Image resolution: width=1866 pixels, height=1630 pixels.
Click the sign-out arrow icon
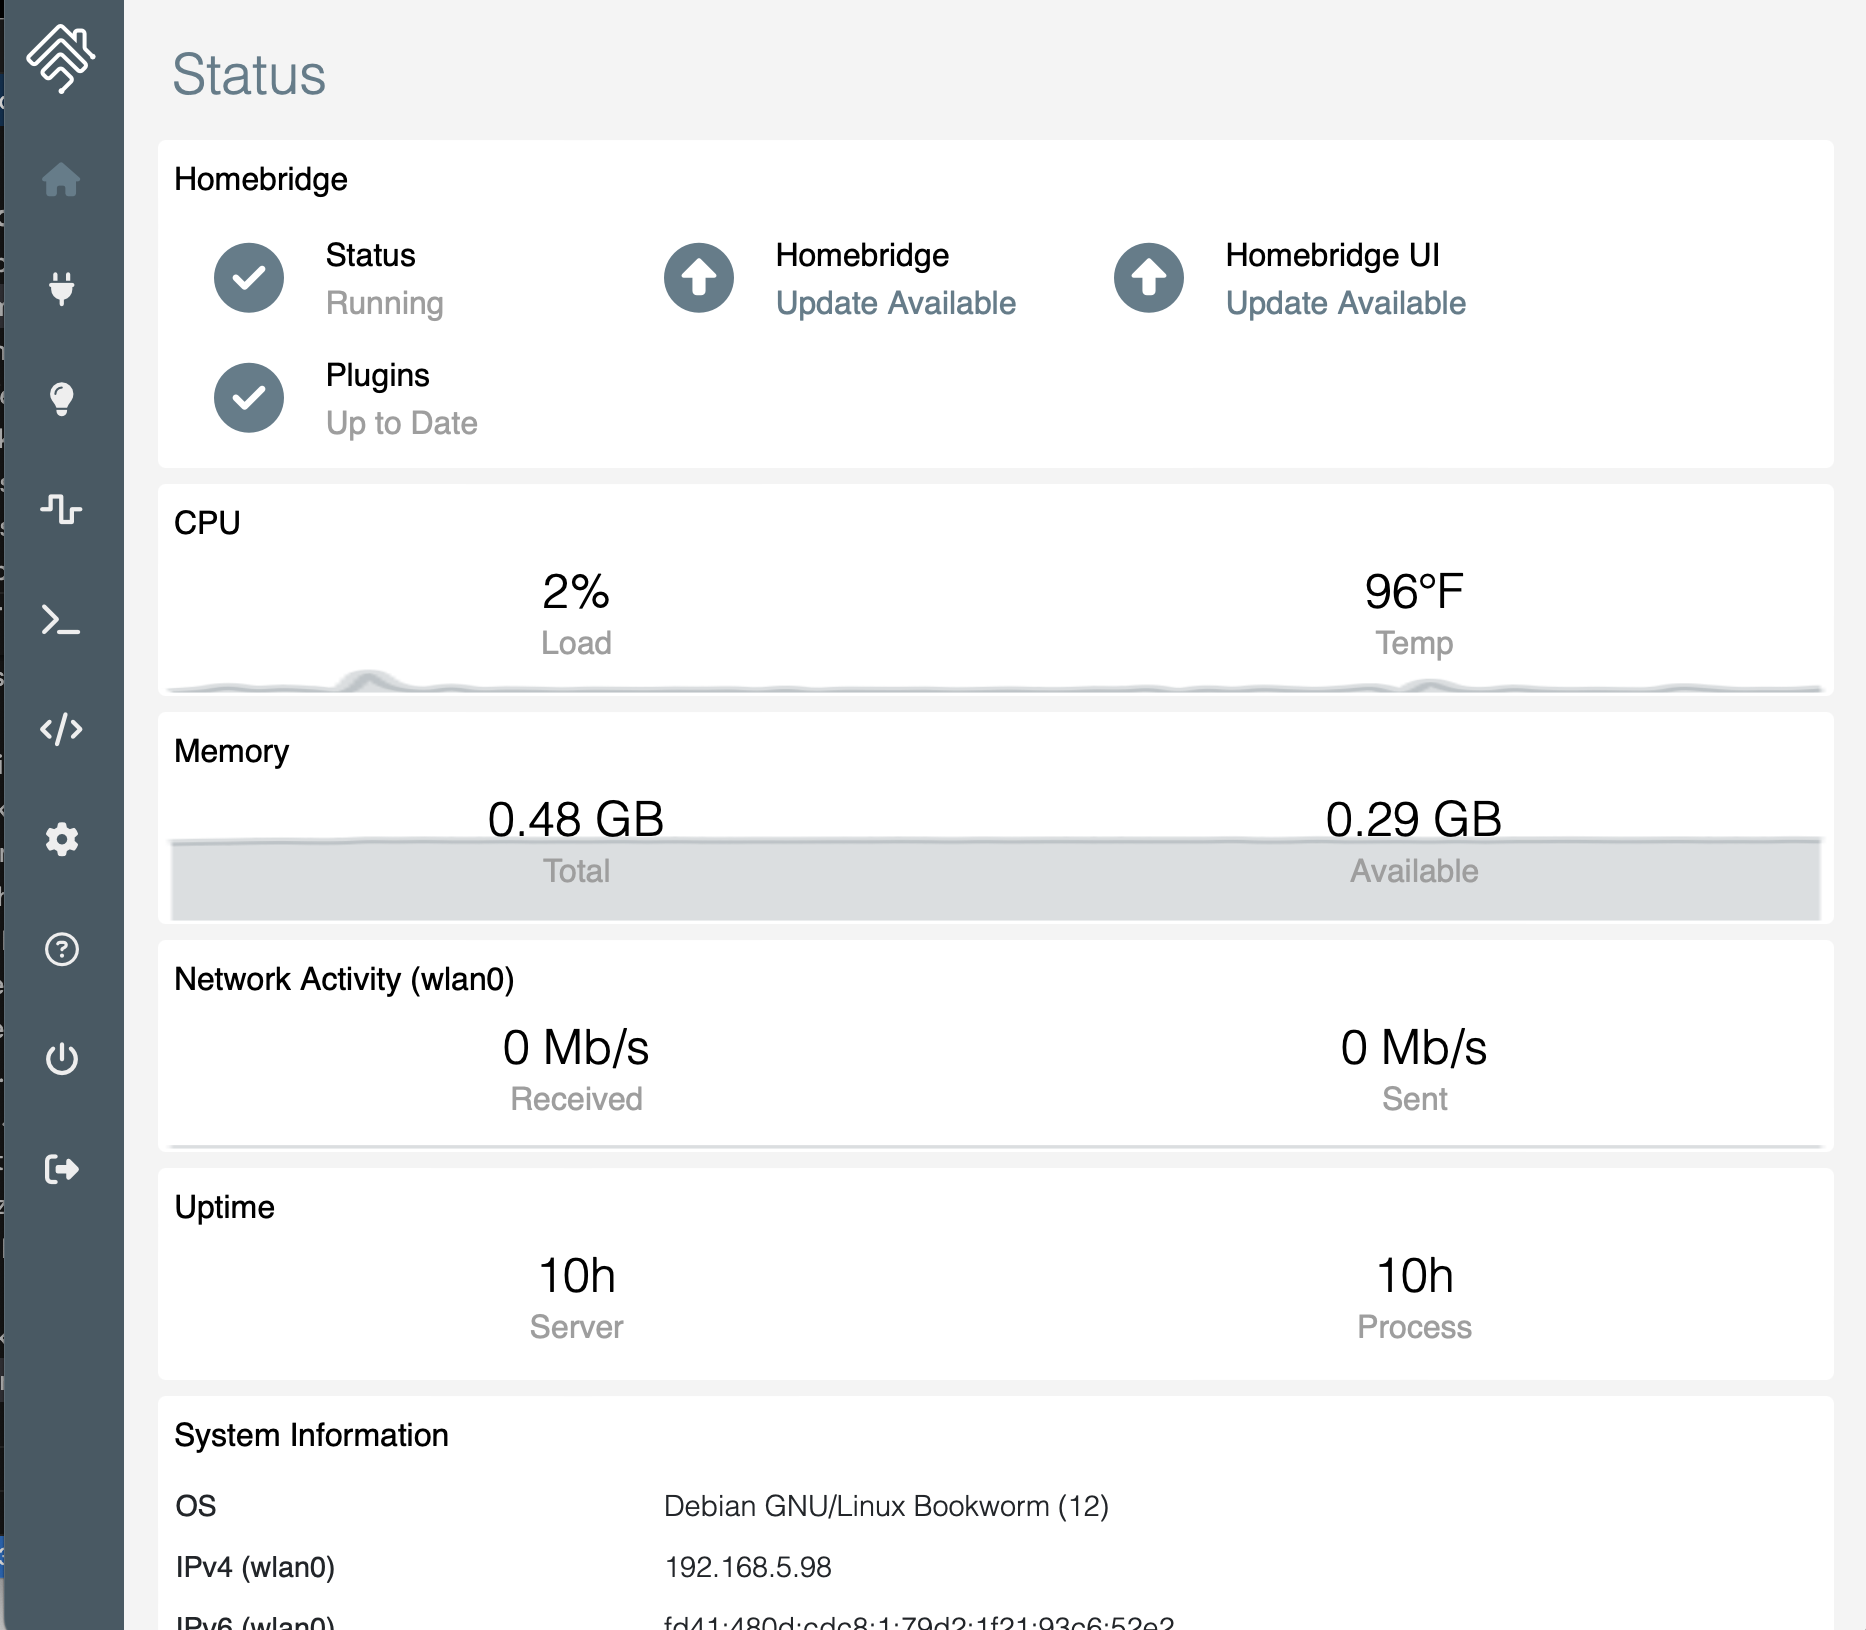pyautogui.click(x=61, y=1169)
